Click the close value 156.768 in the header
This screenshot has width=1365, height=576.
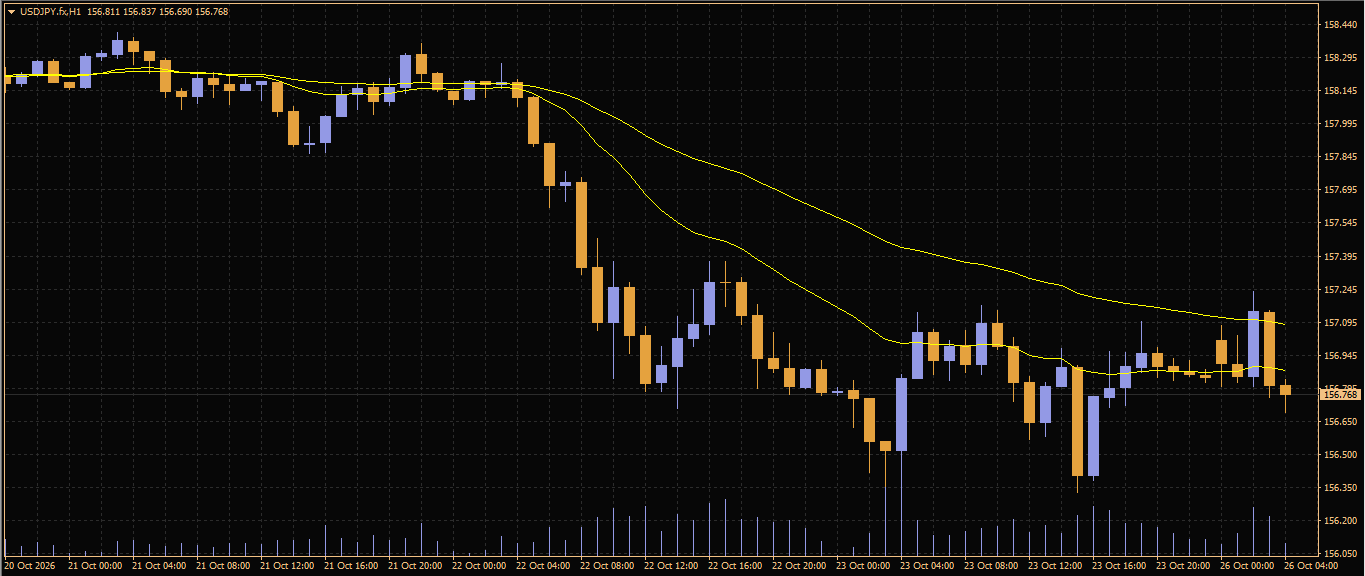212,11
